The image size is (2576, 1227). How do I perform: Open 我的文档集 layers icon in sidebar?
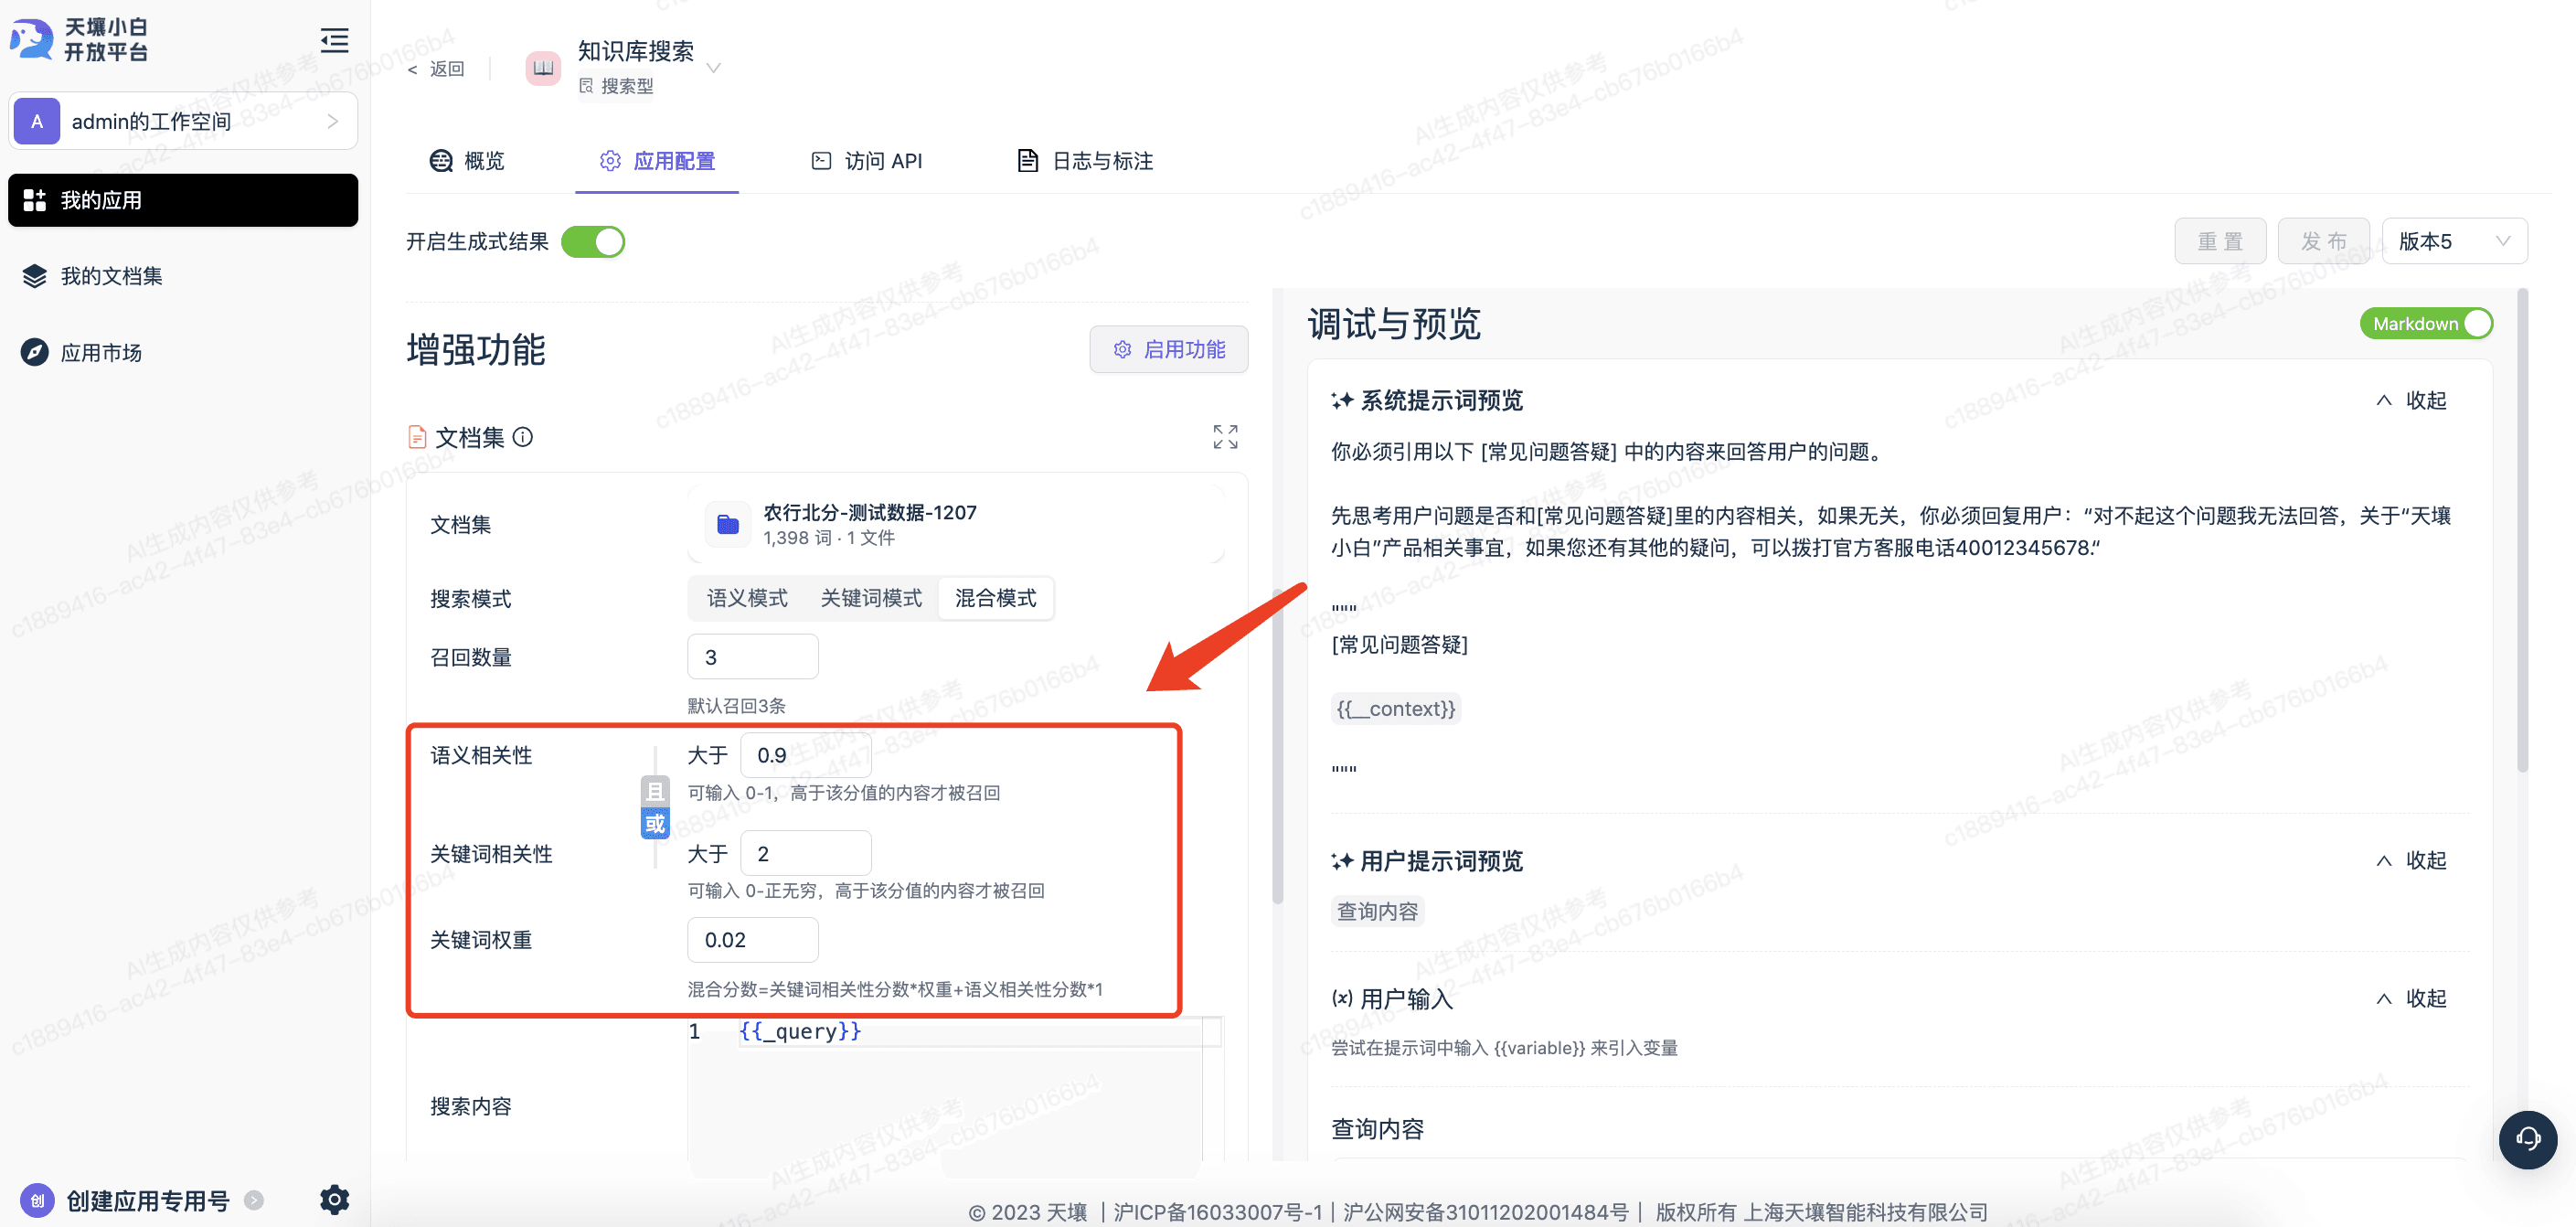click(35, 276)
